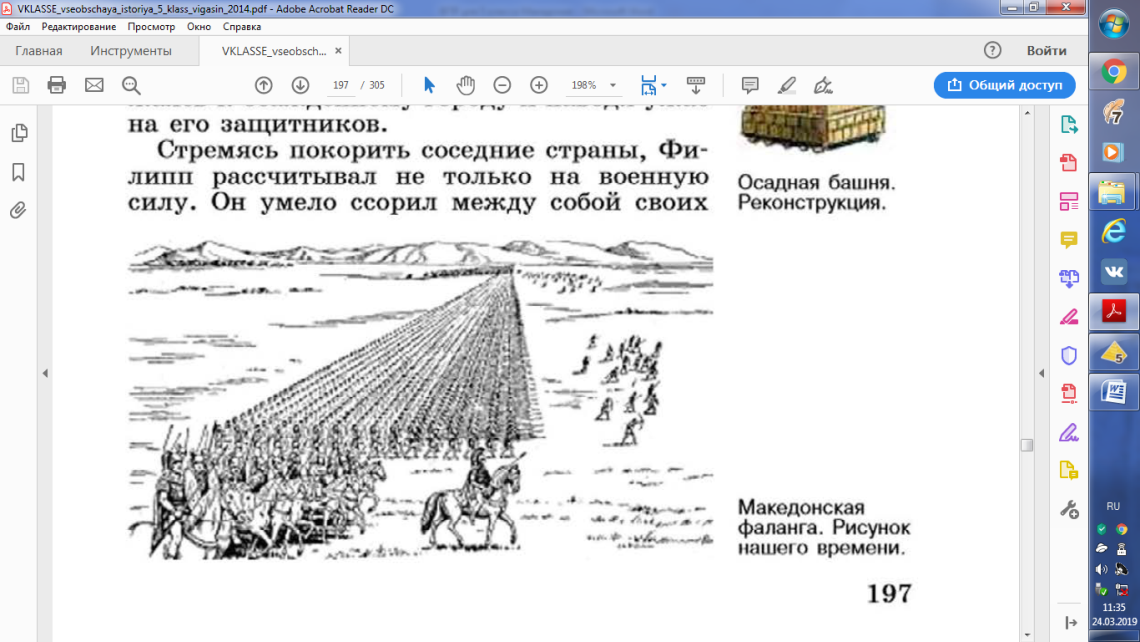Add a sticky note comment
The image size is (1140, 642).
pos(750,85)
